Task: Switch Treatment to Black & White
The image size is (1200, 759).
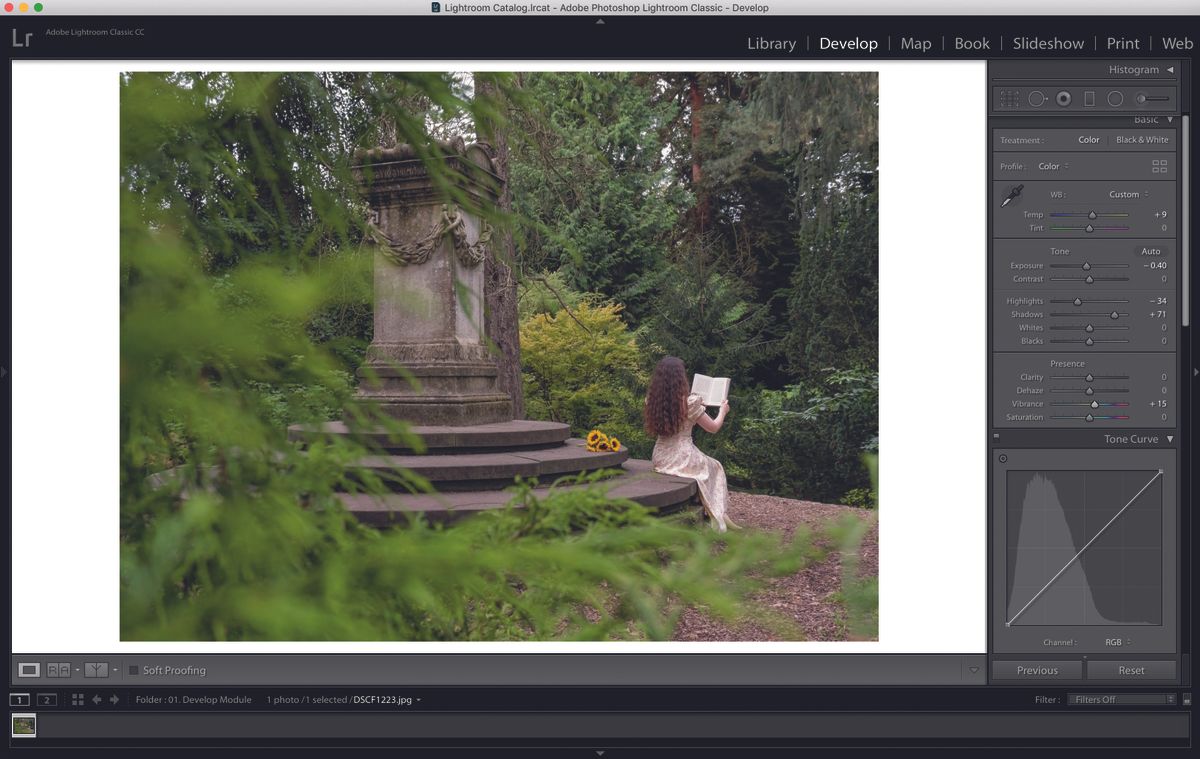Action: click(x=1142, y=140)
